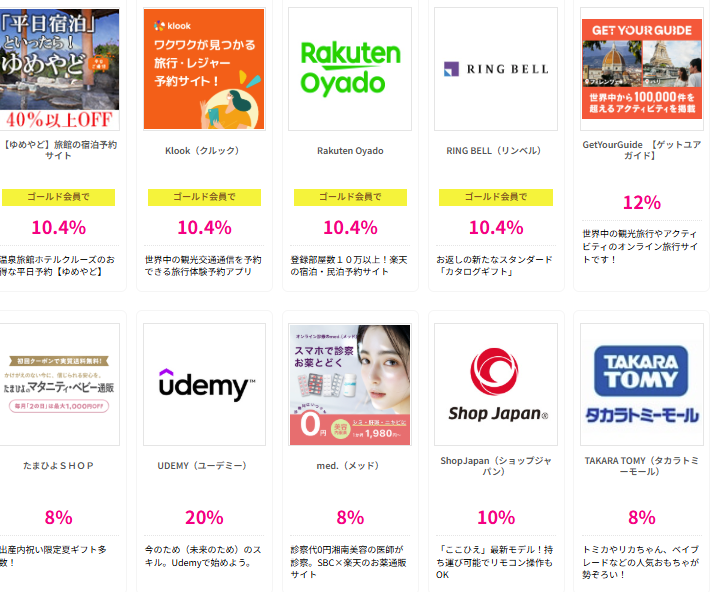This screenshot has width=712, height=592.
Task: Click the yellow ゴールド会員で badge under Klook
Action: 204,197
